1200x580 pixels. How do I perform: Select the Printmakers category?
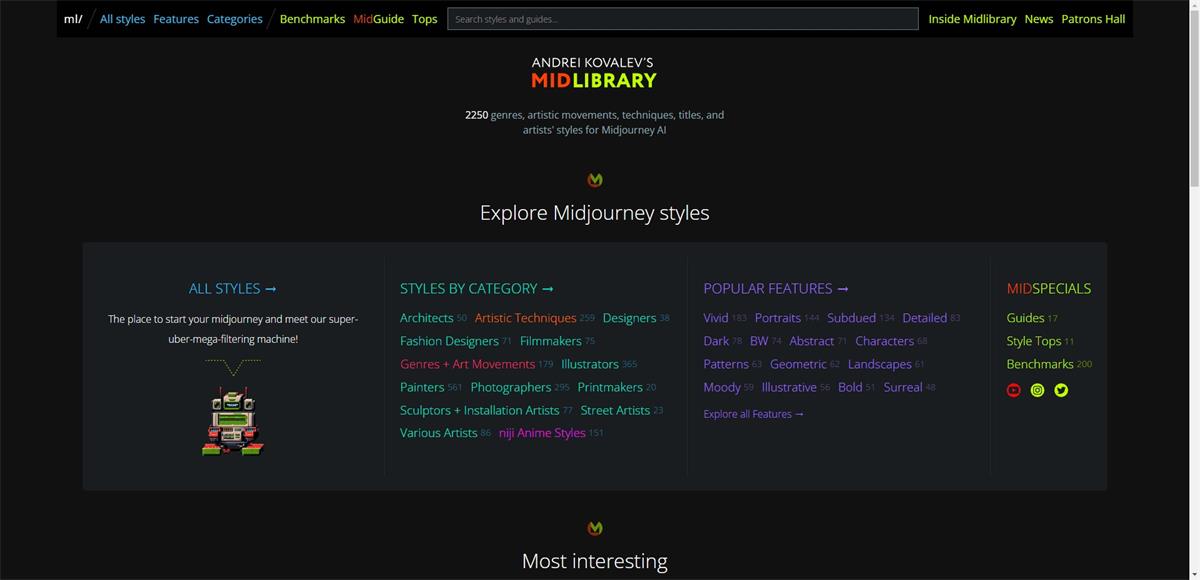[610, 387]
